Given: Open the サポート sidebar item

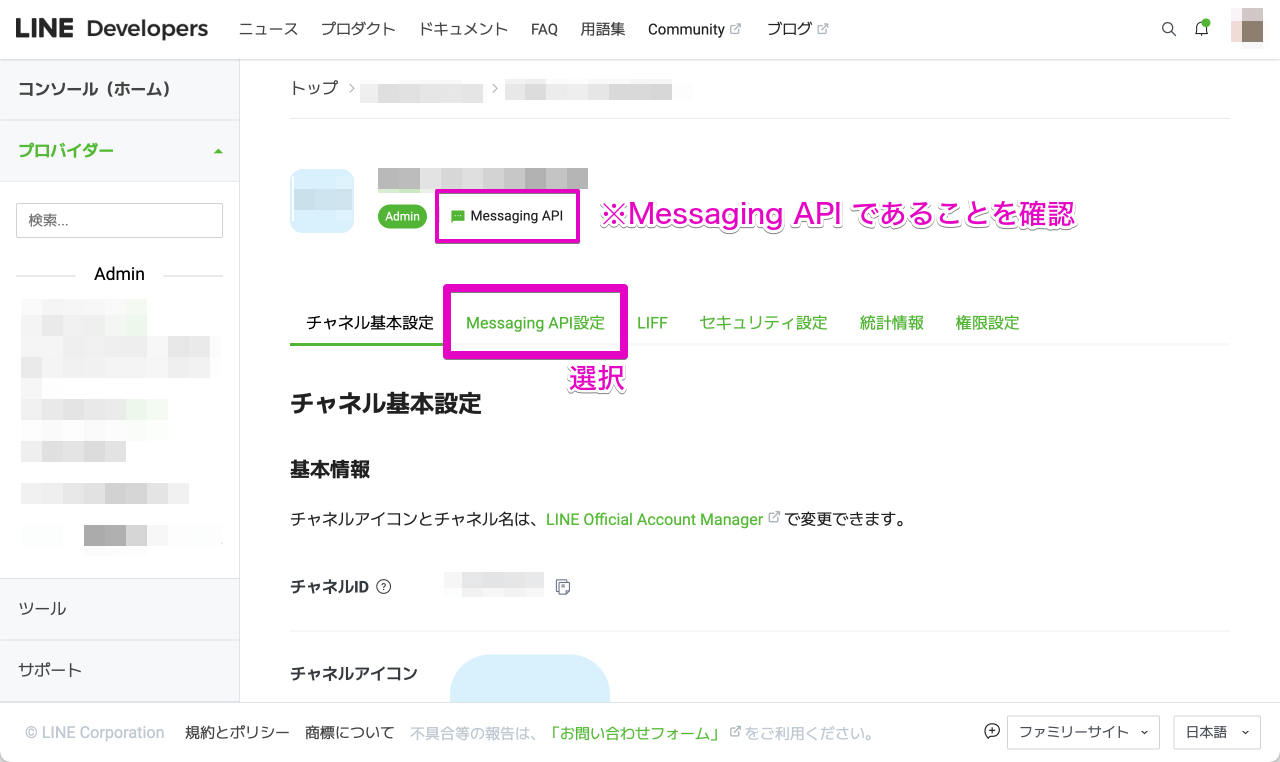Looking at the screenshot, I should coord(119,670).
